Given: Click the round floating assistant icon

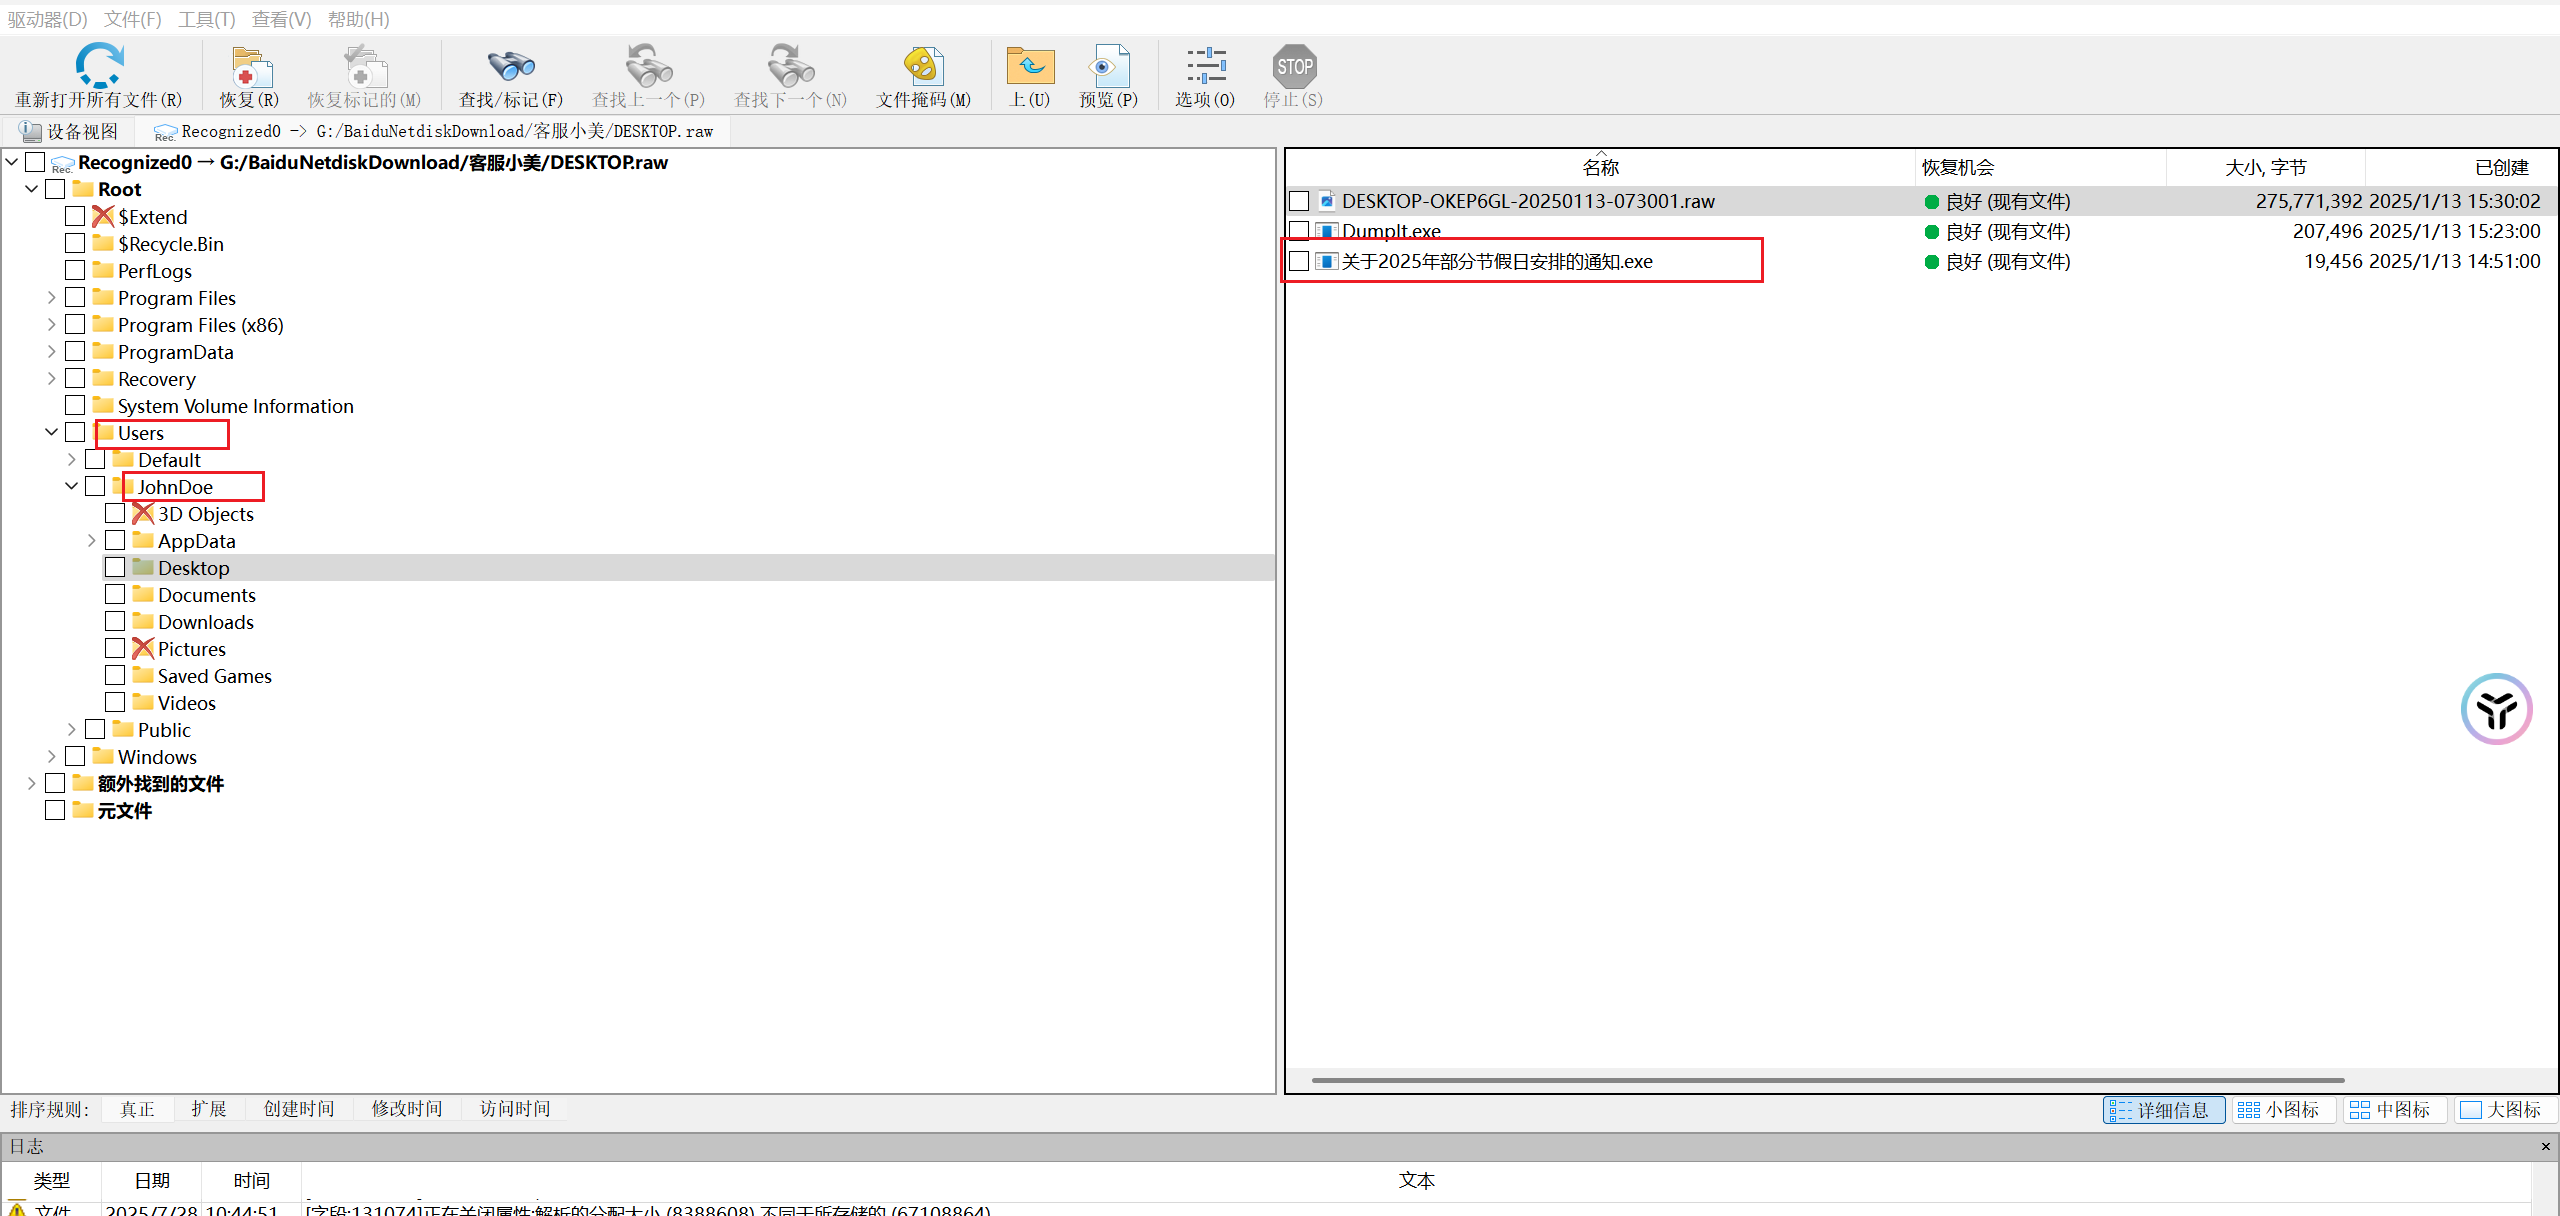Looking at the screenshot, I should 2496,709.
